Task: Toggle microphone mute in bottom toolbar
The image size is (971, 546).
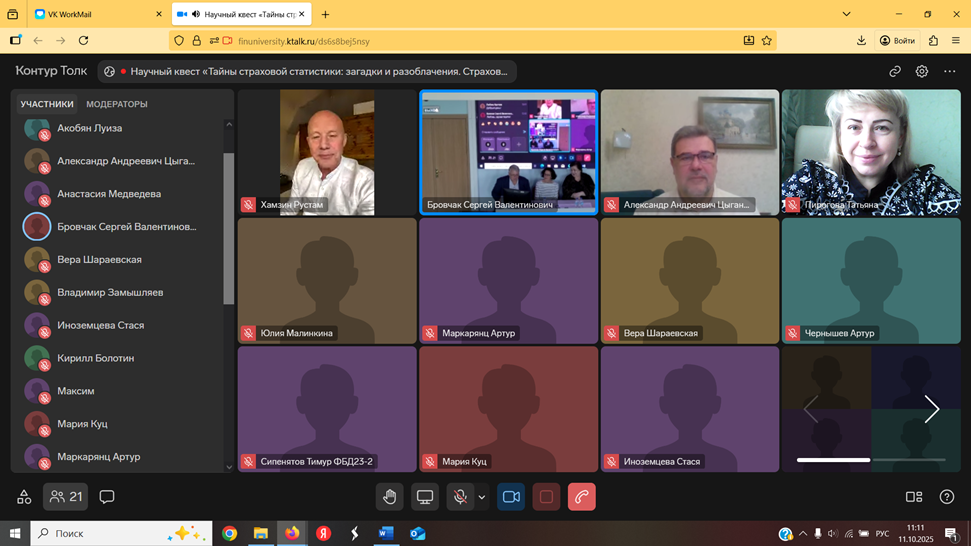Action: [460, 497]
